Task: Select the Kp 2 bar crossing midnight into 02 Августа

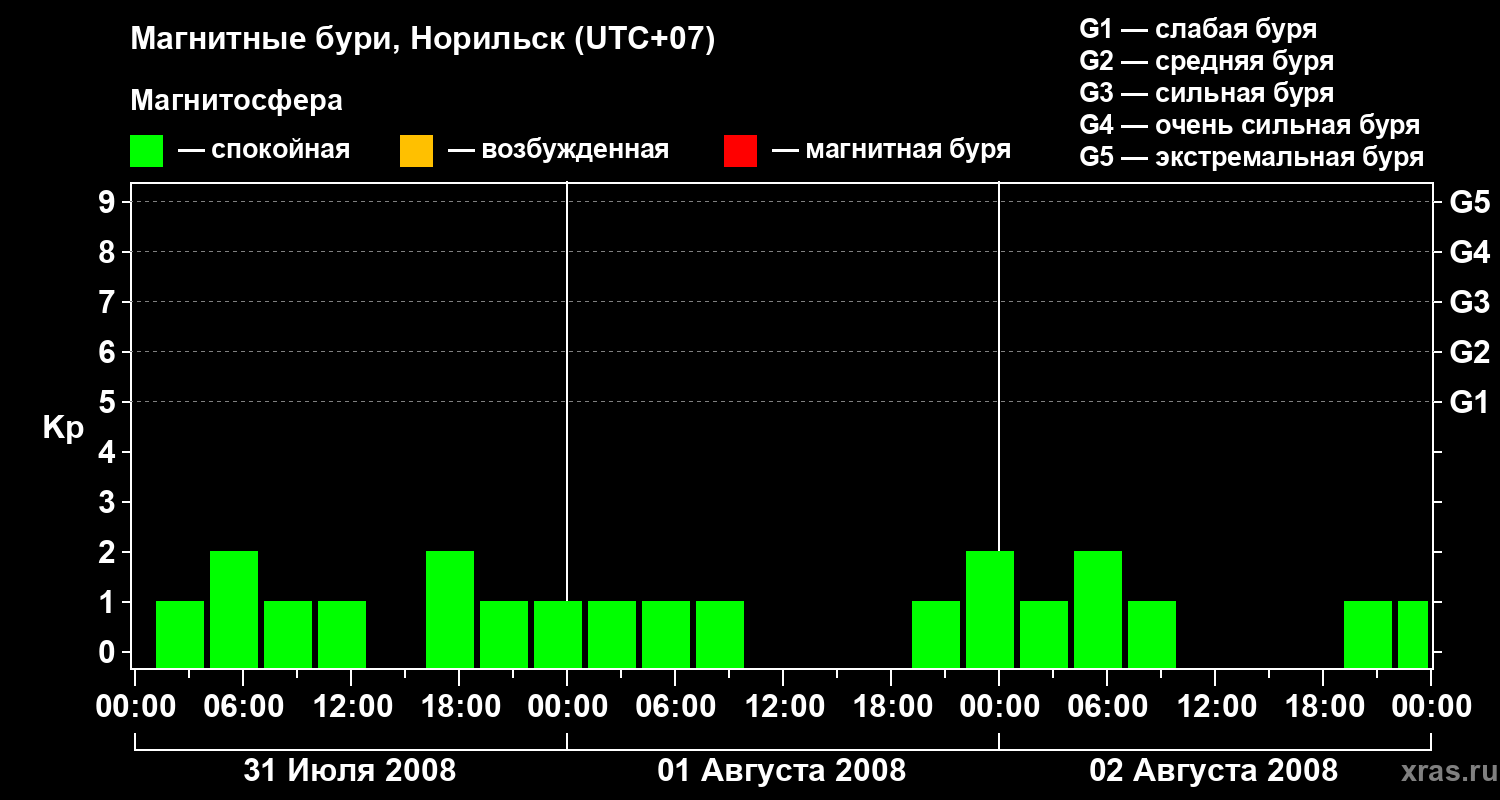Action: click(990, 609)
